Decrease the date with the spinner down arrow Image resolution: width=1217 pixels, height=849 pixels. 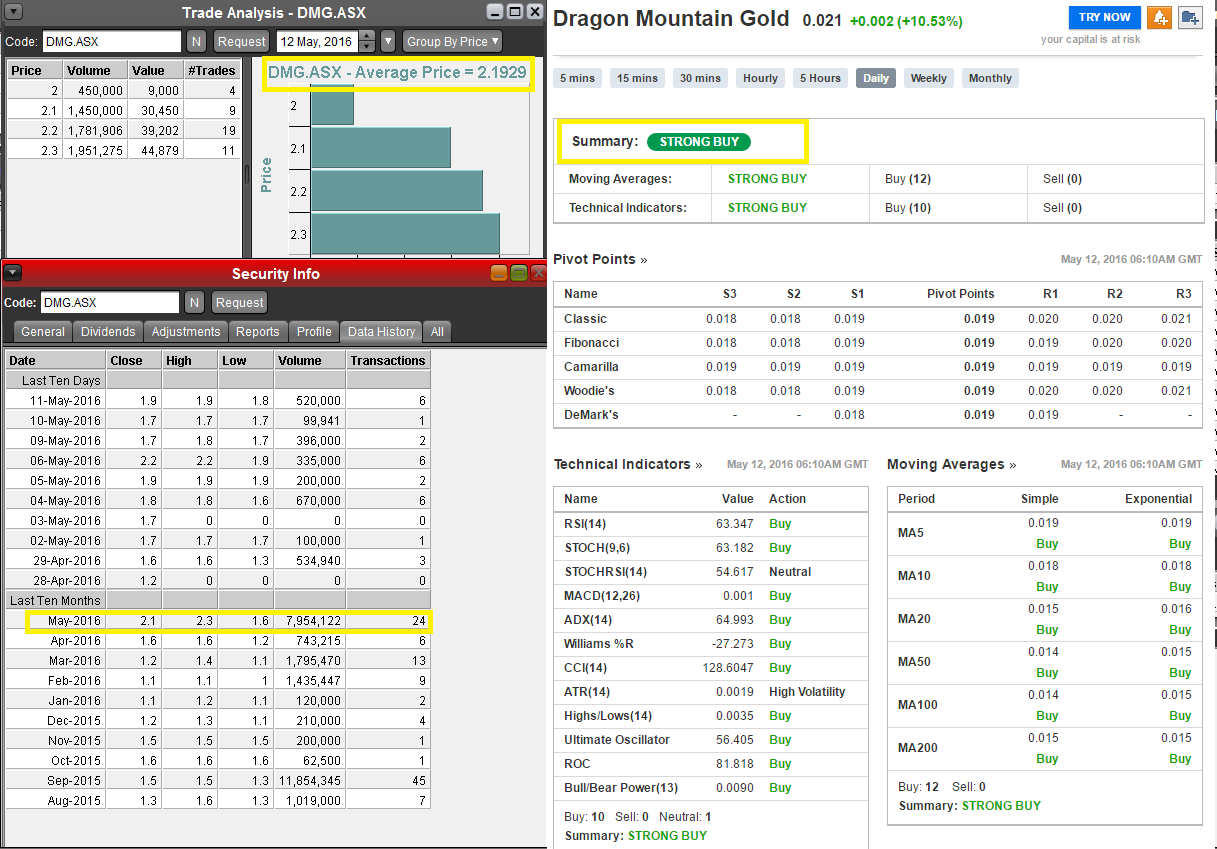[x=367, y=47]
